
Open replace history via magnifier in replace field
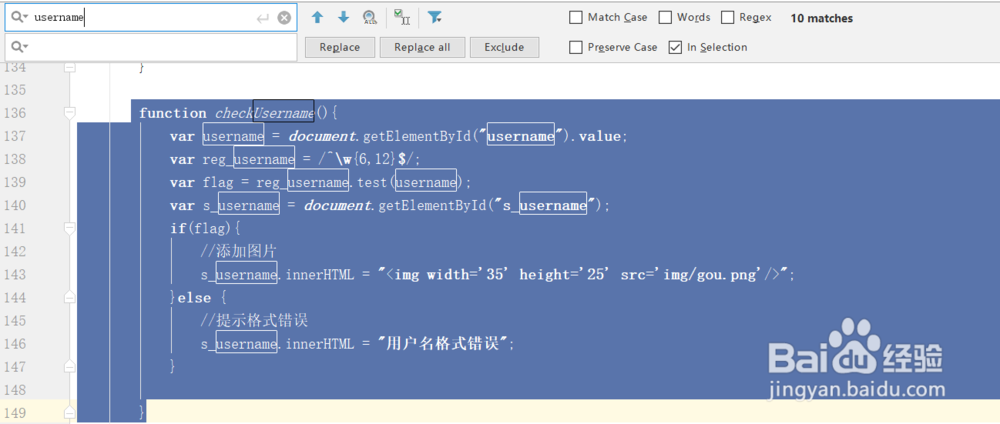[x=19, y=47]
